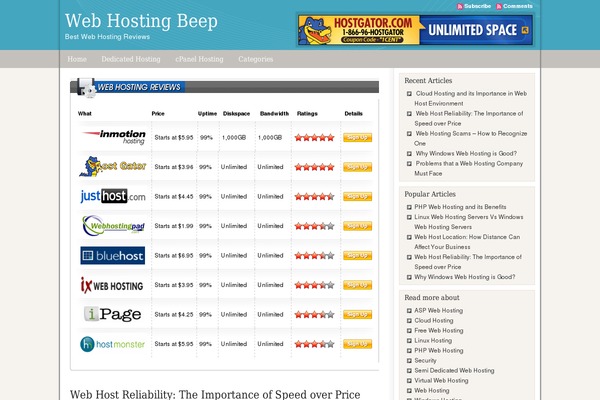
Task: Open popular article 'Web Host Reliability' link
Action: (x=468, y=261)
